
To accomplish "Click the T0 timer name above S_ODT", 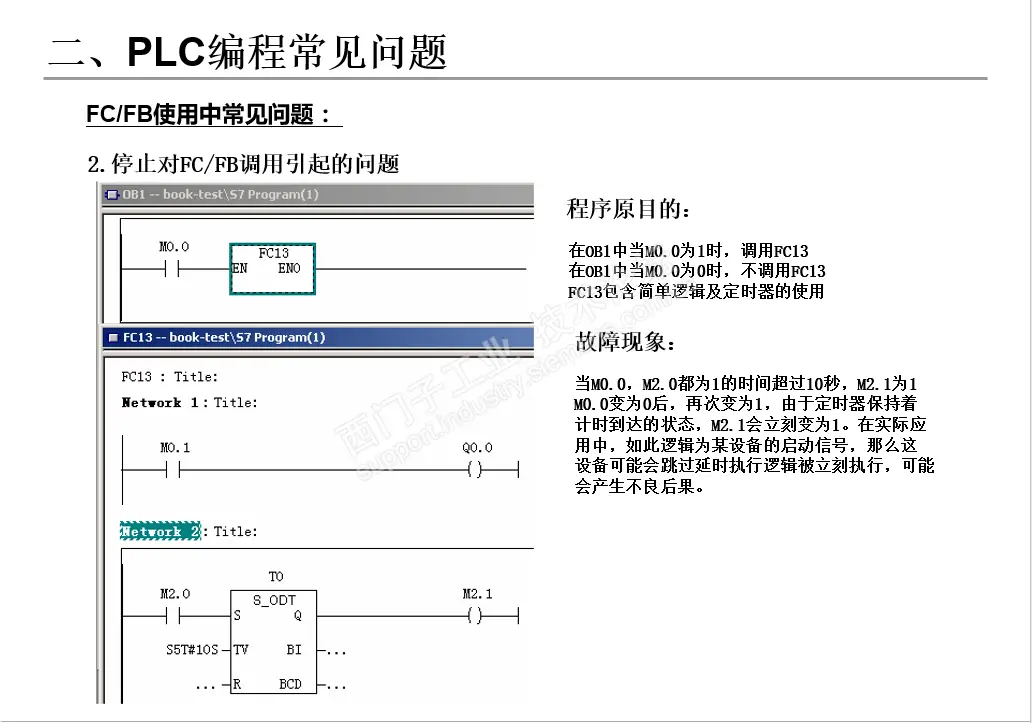I will 276,577.
